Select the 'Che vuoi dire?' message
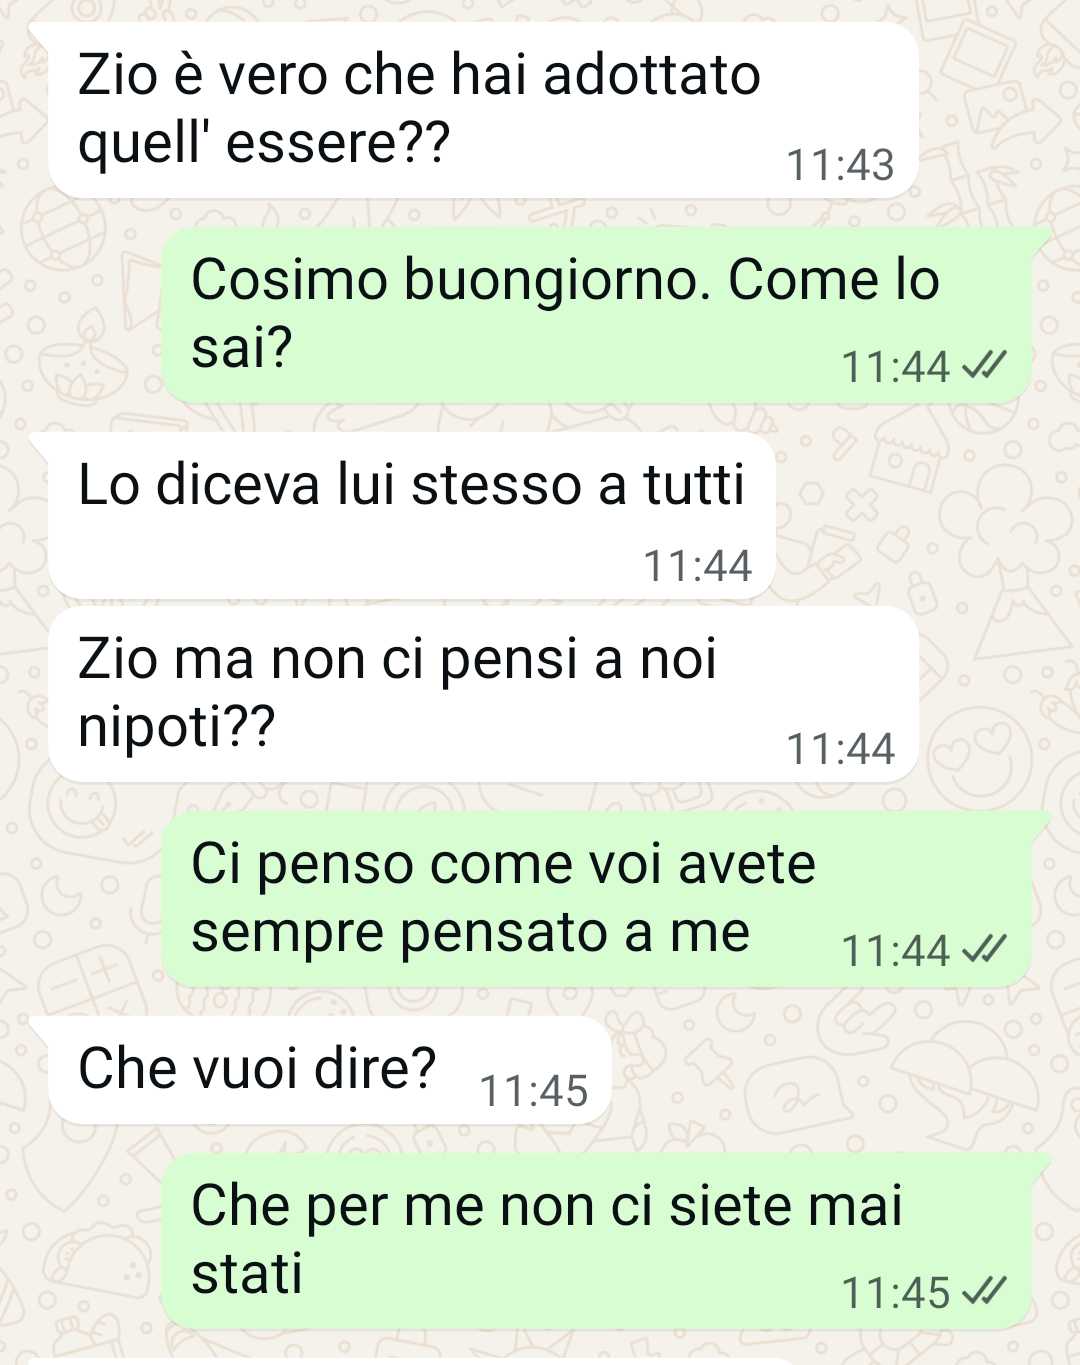The image size is (1080, 1365). point(329,1071)
